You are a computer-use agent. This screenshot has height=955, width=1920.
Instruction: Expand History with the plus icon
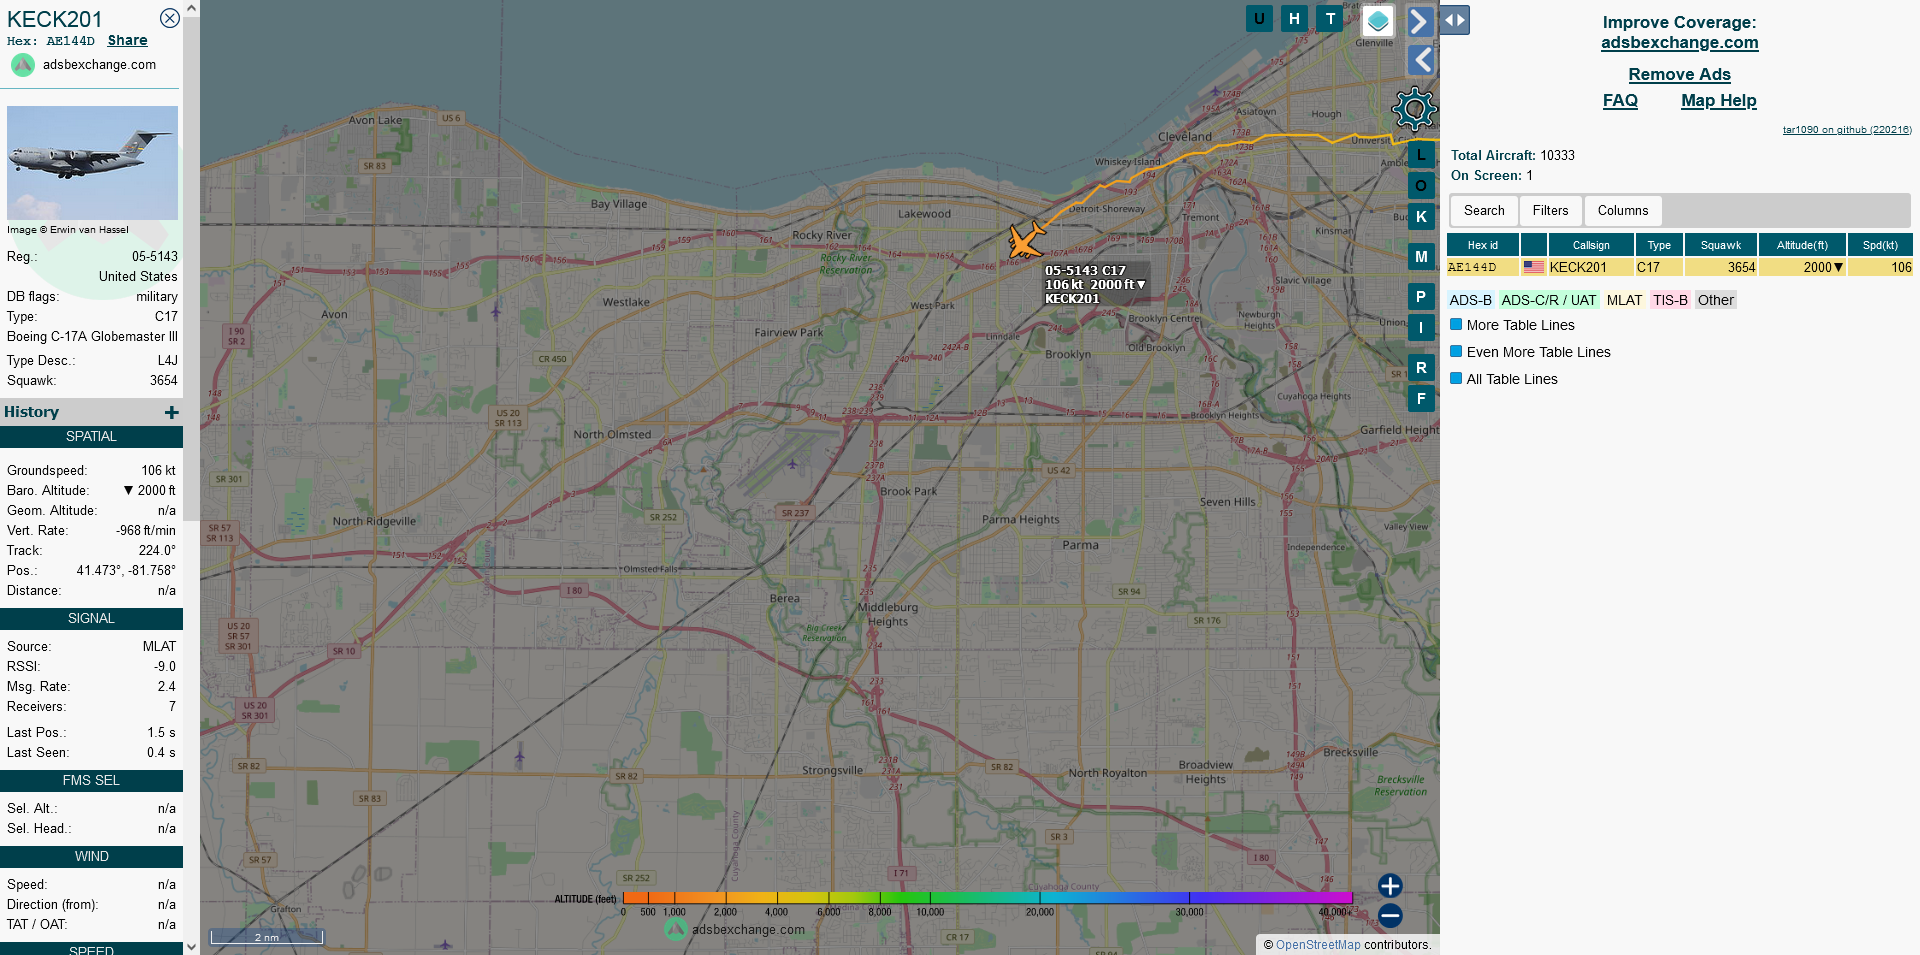(172, 412)
